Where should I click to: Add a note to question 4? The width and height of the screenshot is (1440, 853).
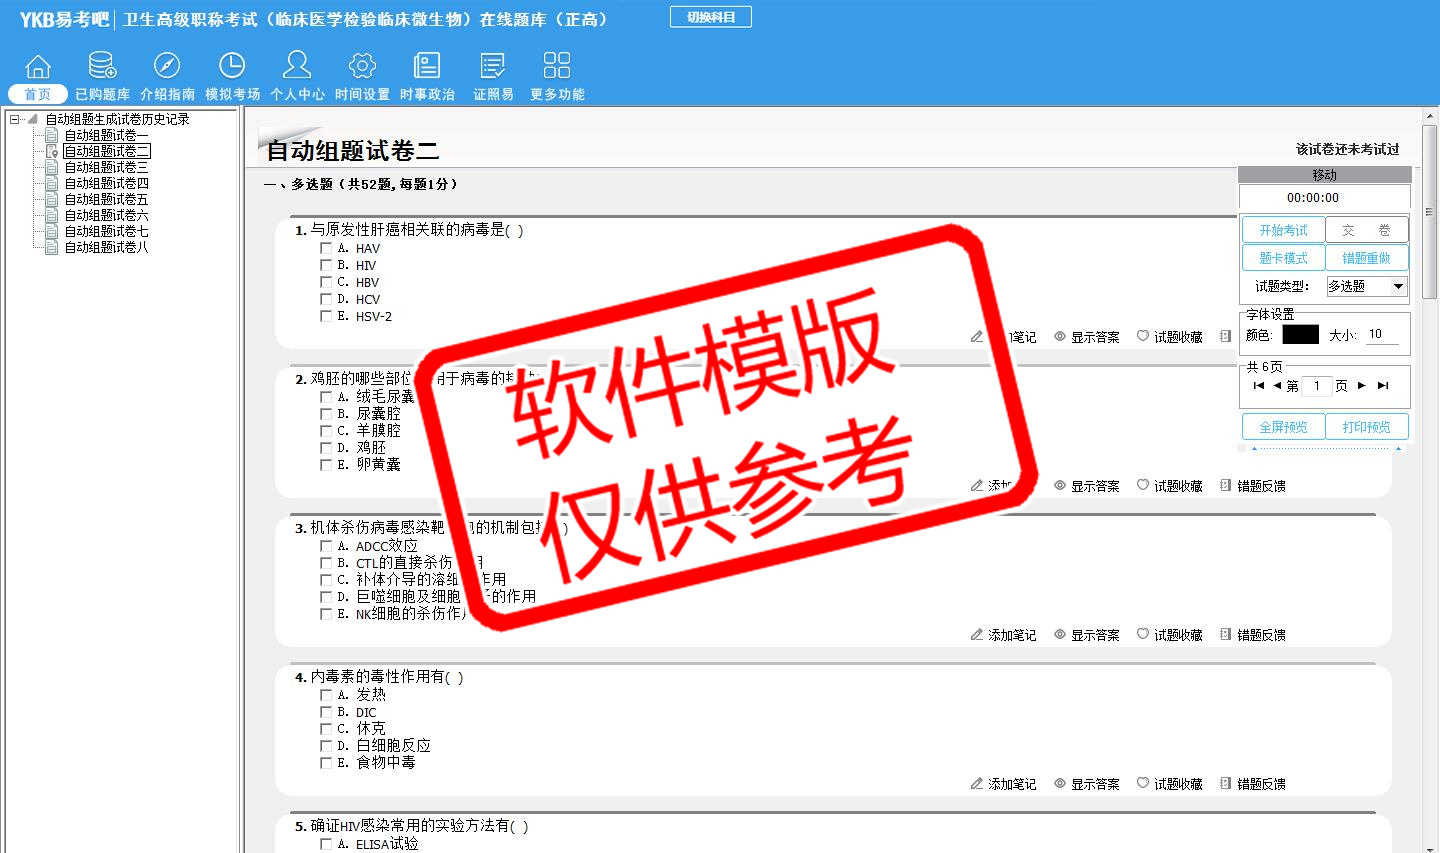point(1004,784)
